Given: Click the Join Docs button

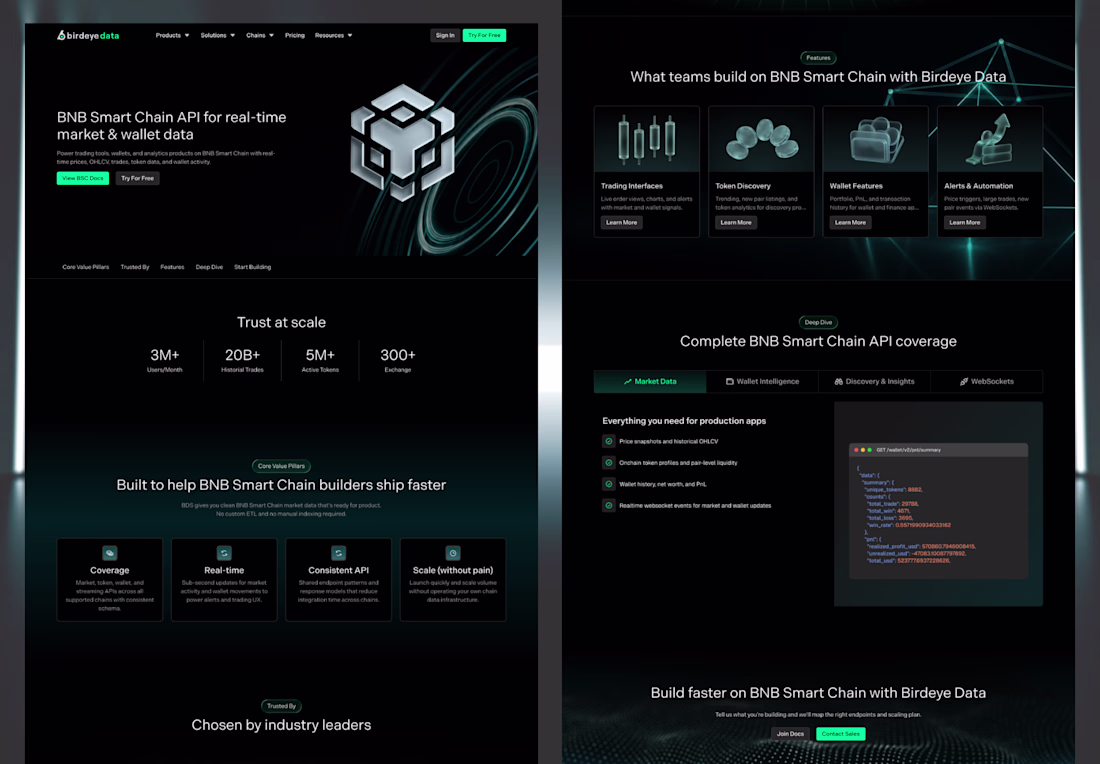Looking at the screenshot, I should (x=791, y=734).
